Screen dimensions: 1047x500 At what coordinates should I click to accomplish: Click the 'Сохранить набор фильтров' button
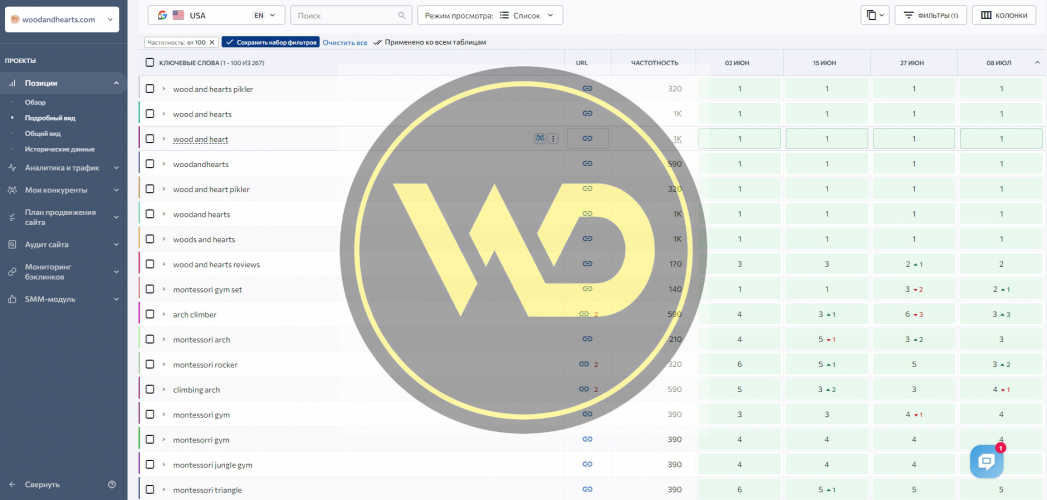click(x=271, y=43)
